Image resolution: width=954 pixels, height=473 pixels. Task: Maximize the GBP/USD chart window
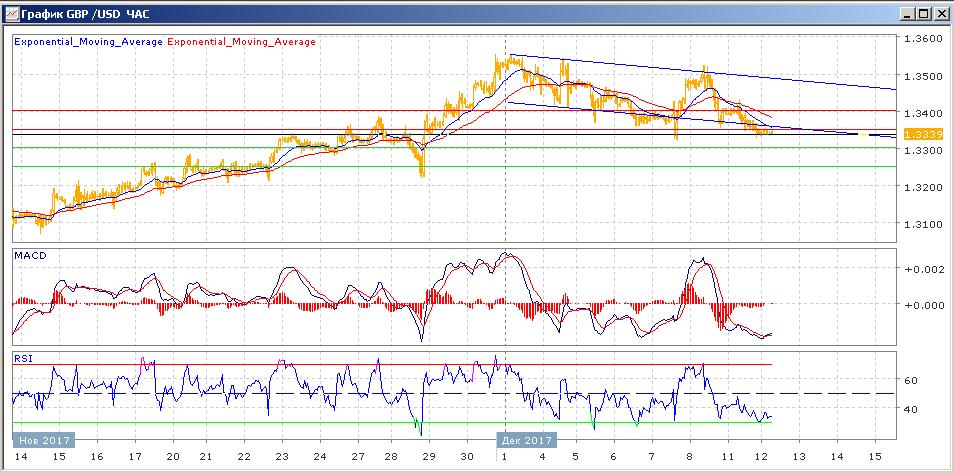[924, 14]
